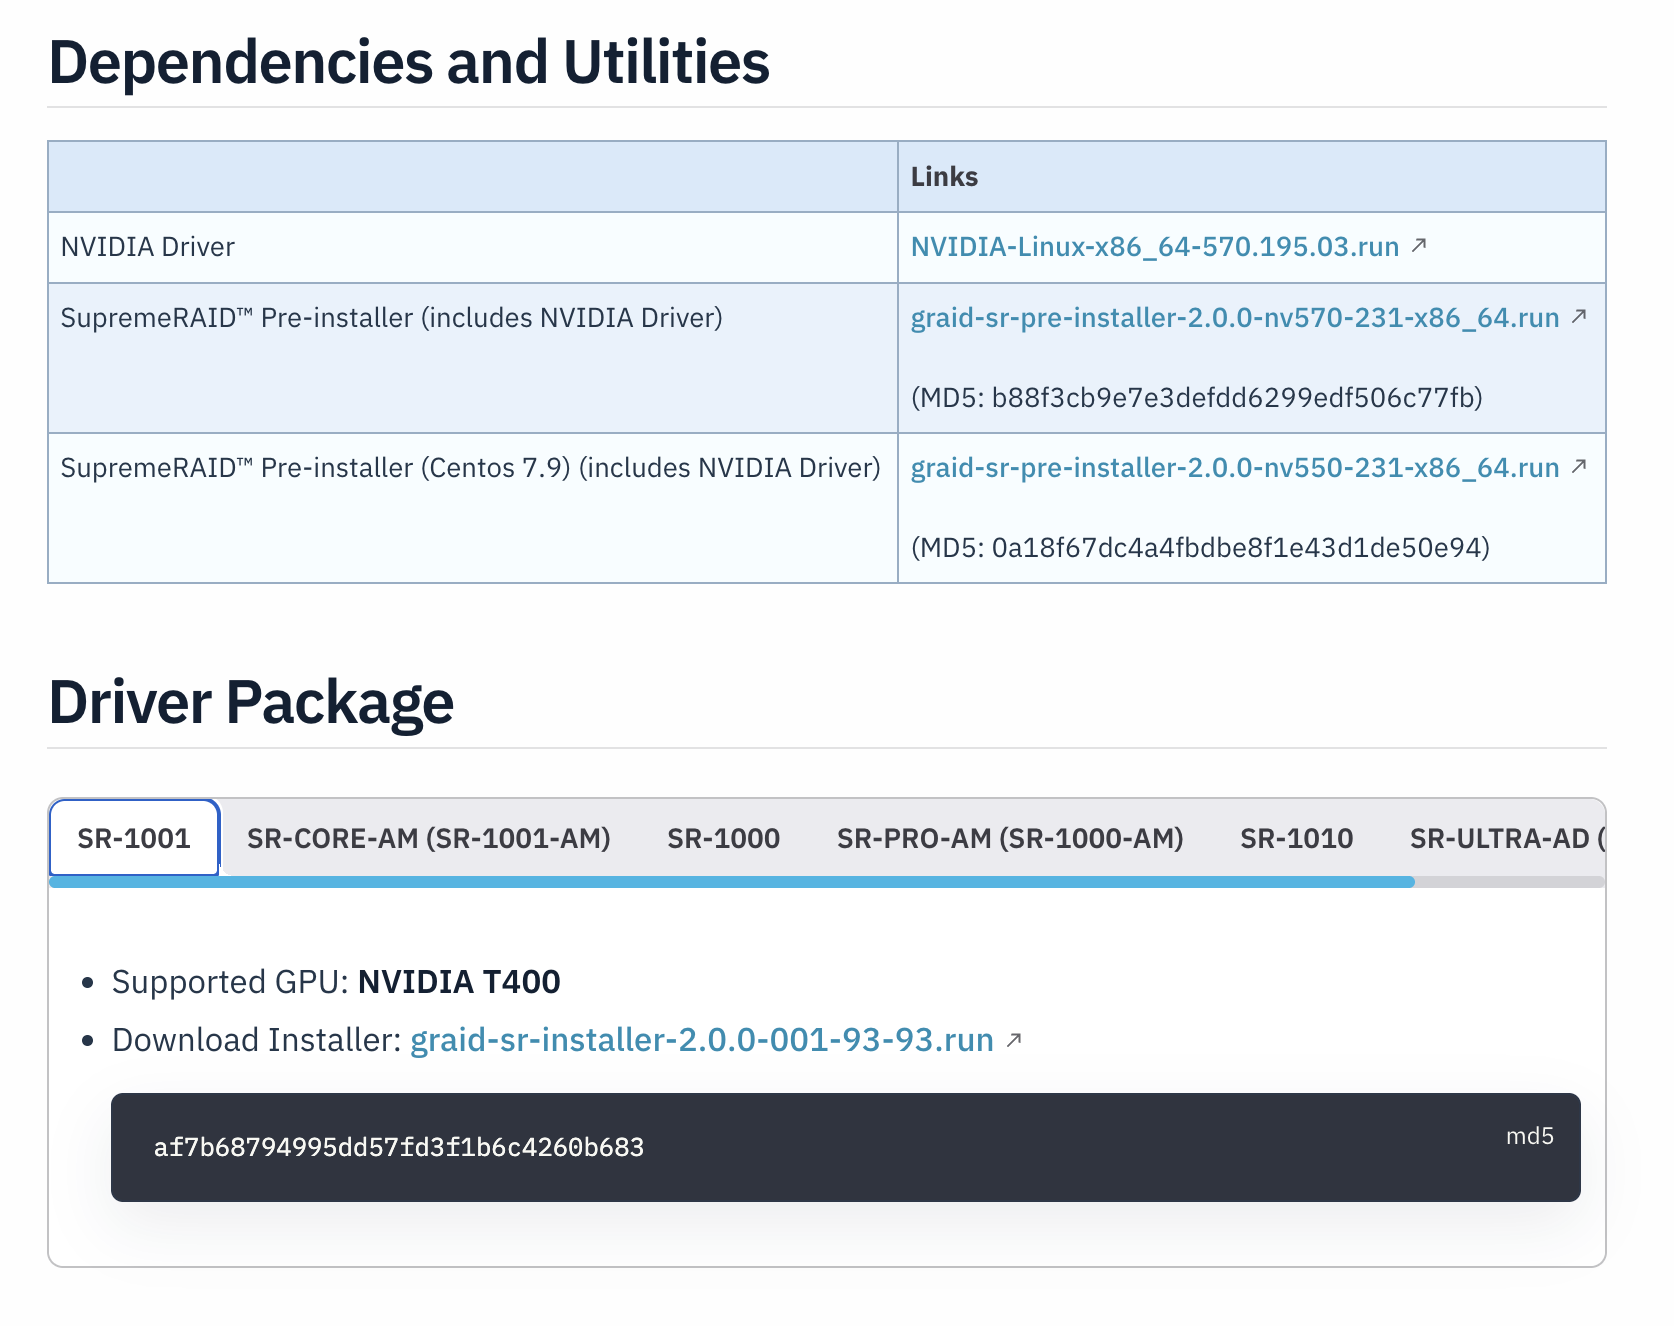The width and height of the screenshot is (1674, 1326).
Task: Click external-link arrow beside NVIDIA-Linux driver link
Action: (1418, 245)
